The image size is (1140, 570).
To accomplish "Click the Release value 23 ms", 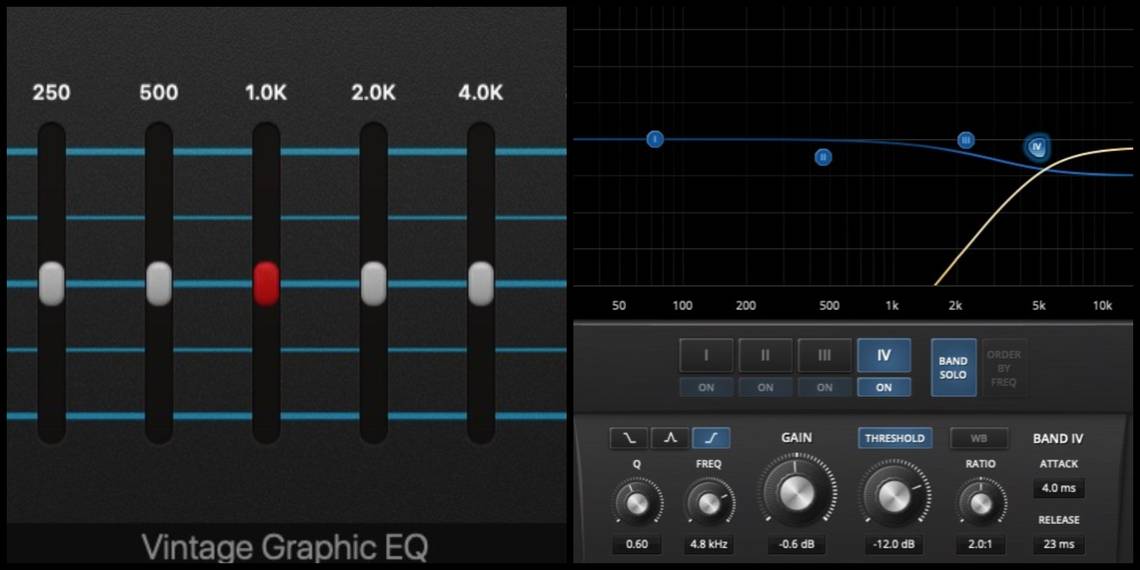I will pyautogui.click(x=1059, y=545).
